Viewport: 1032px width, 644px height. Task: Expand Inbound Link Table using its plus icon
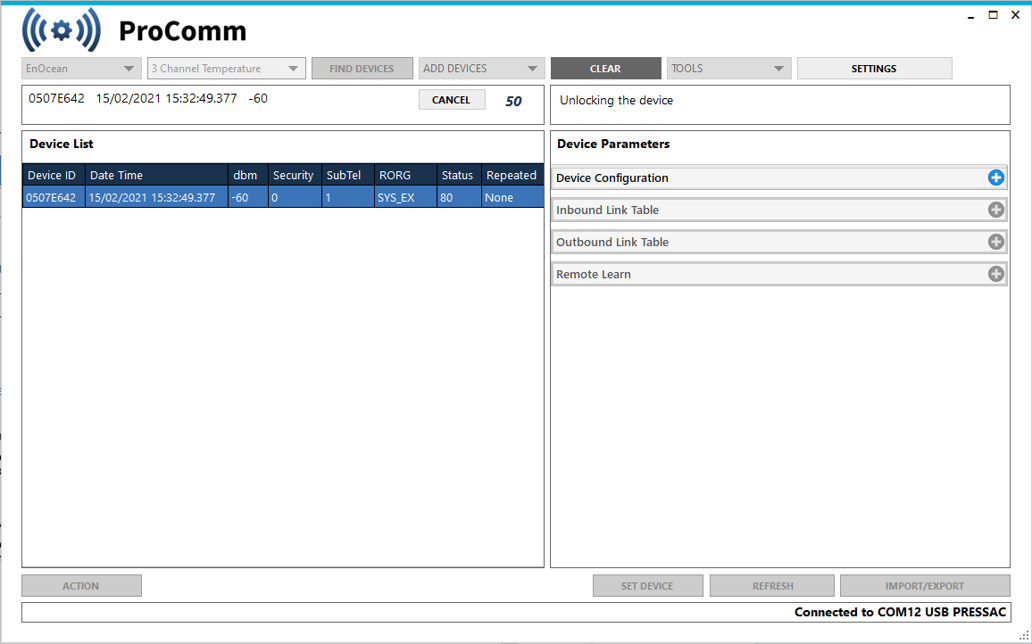(996, 209)
